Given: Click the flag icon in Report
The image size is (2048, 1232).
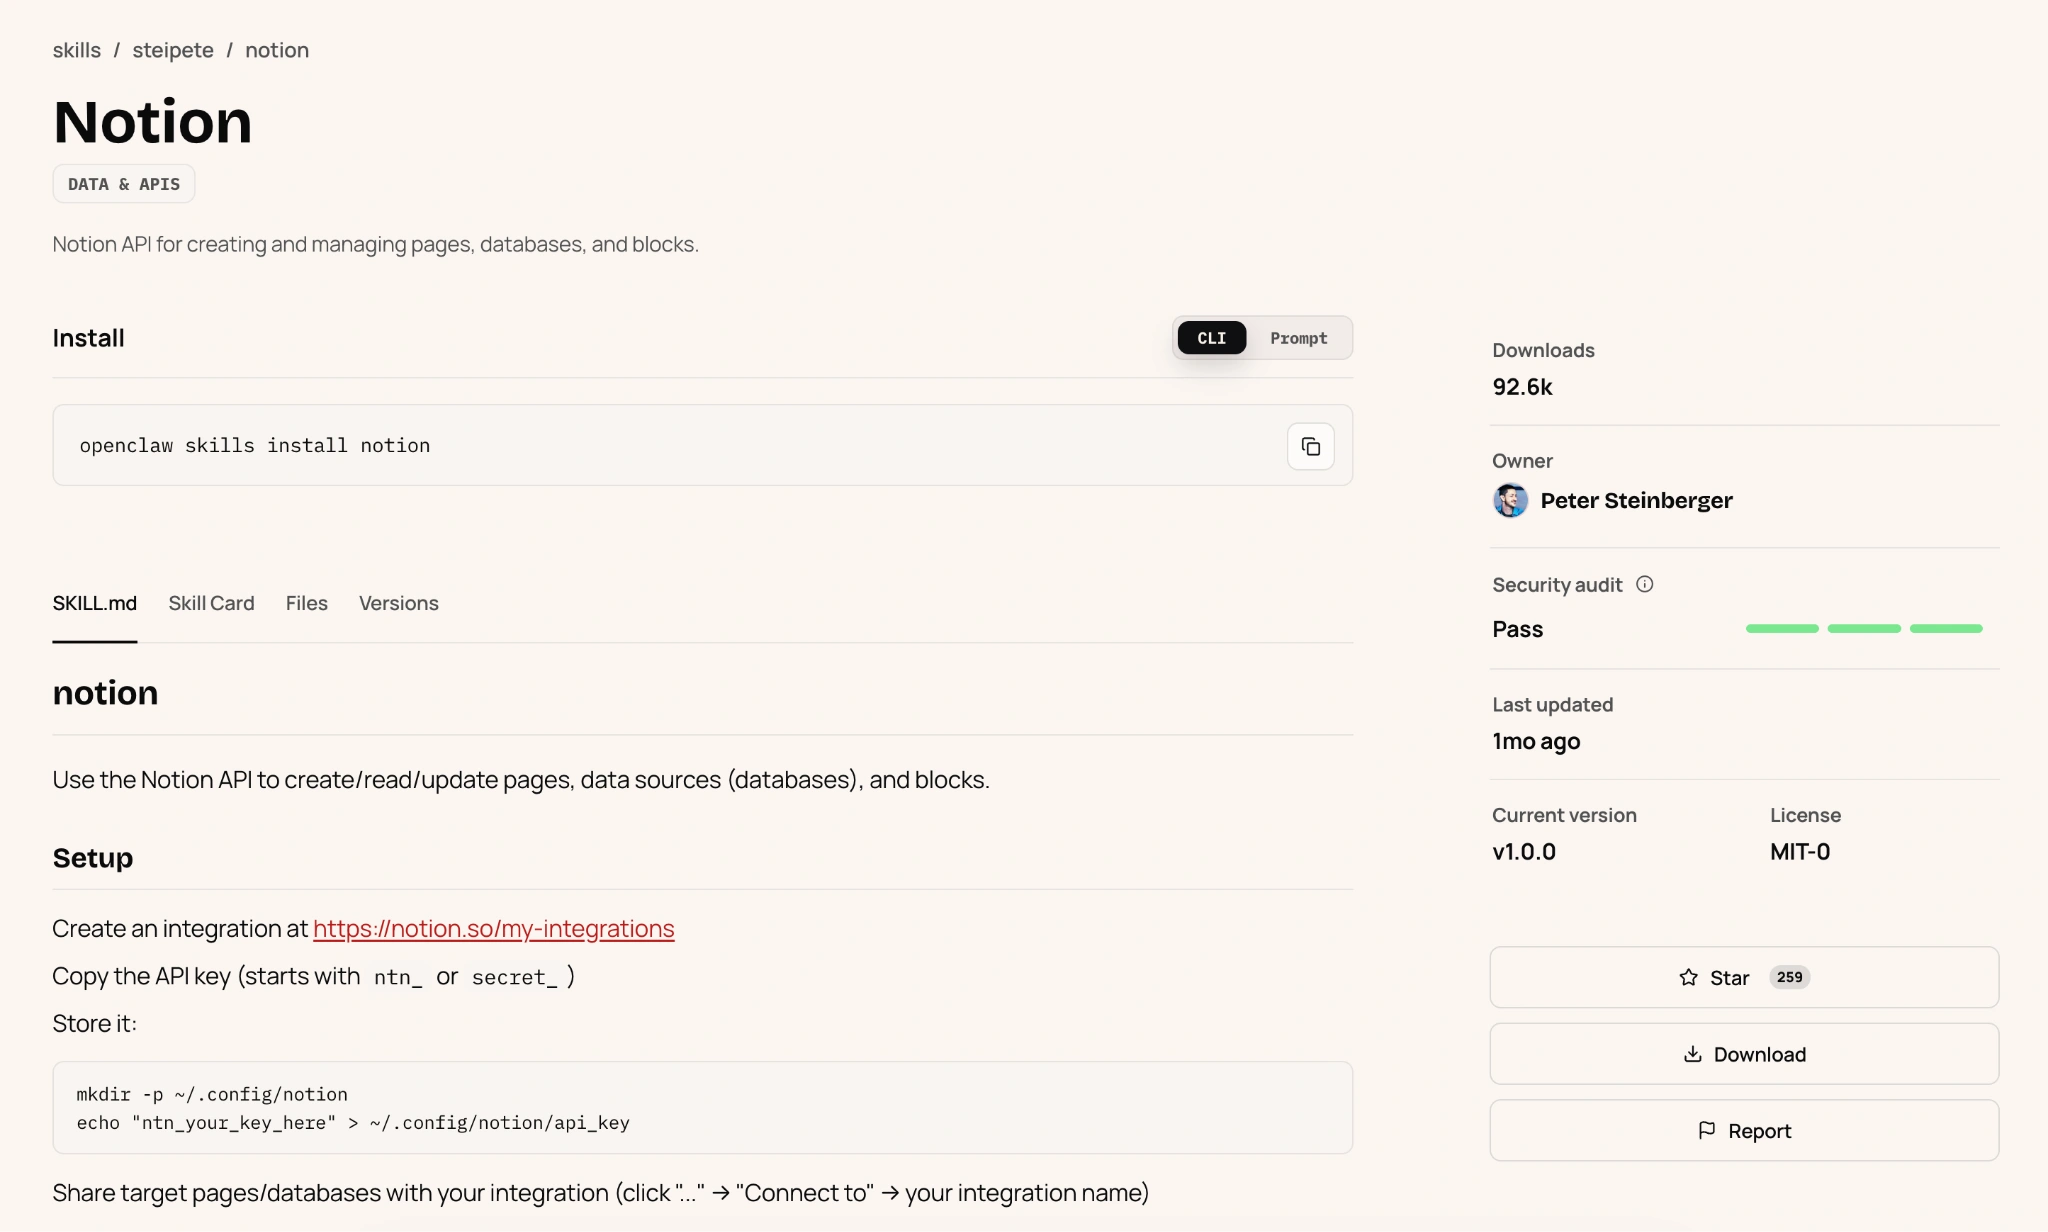Looking at the screenshot, I should point(1706,1130).
